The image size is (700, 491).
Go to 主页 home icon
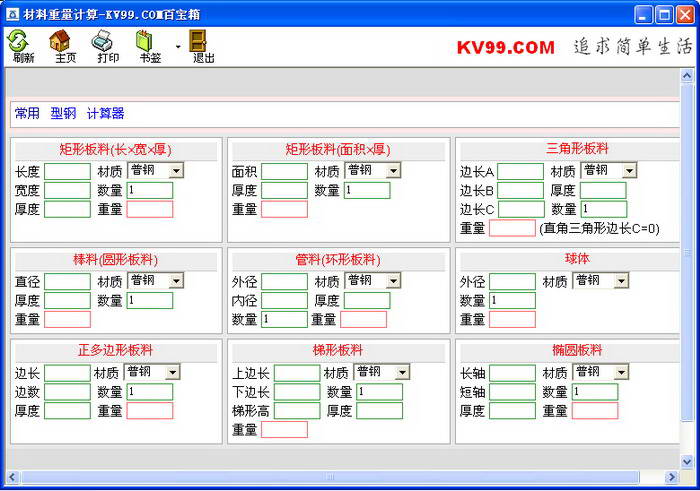coord(63,46)
